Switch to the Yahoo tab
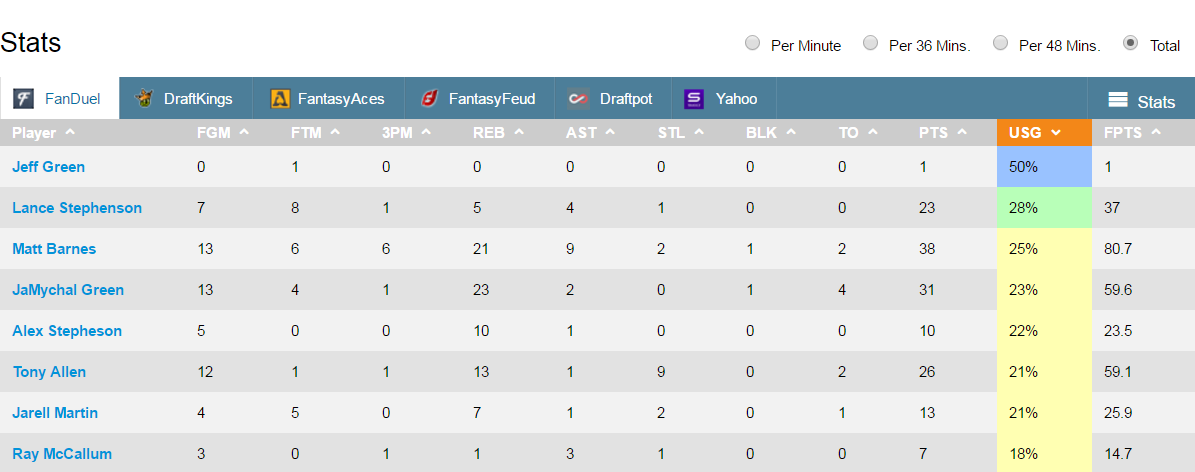 click(x=722, y=98)
